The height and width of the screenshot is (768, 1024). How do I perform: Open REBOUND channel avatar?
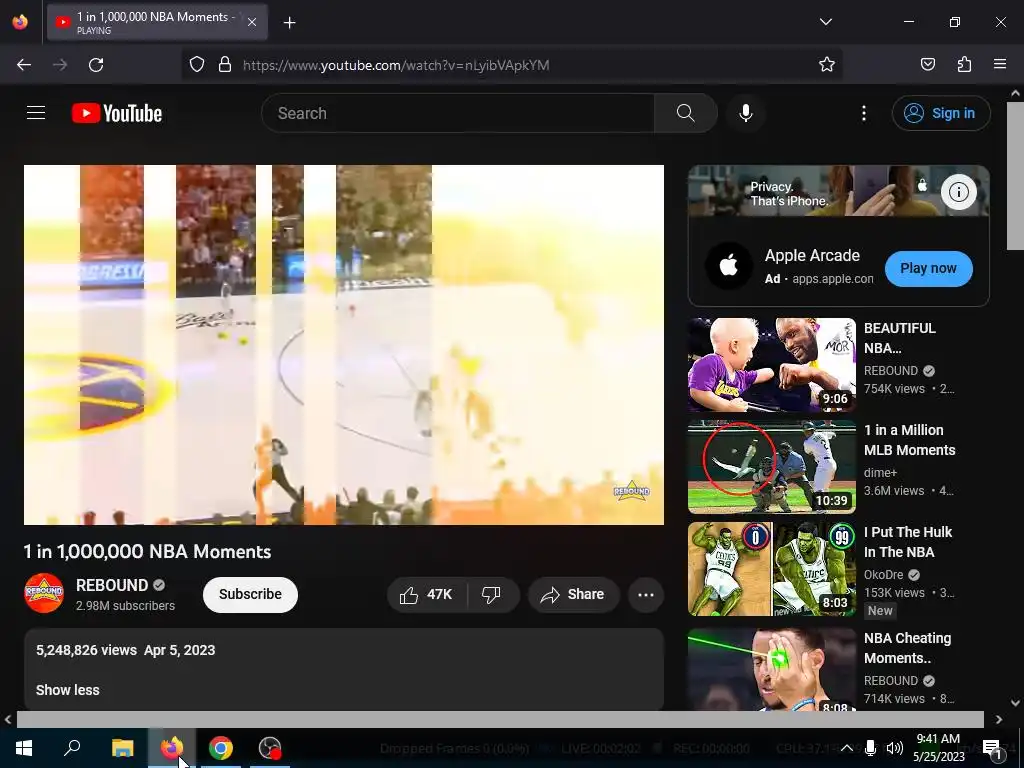pos(44,593)
